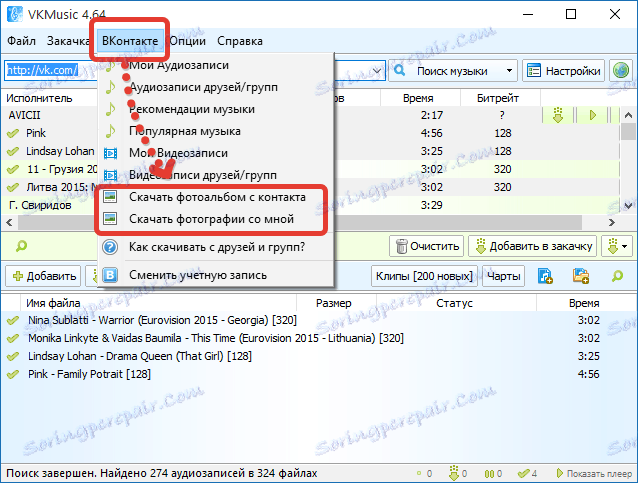Screen dimensions: 638x483
Task: Click horizontal scrollbar right arrow
Action: point(612,223)
